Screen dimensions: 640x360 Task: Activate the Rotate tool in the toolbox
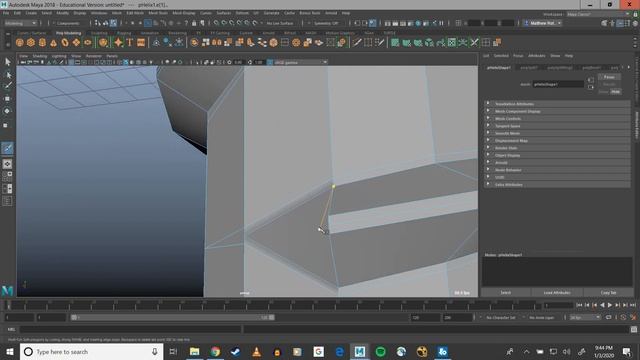(7, 111)
